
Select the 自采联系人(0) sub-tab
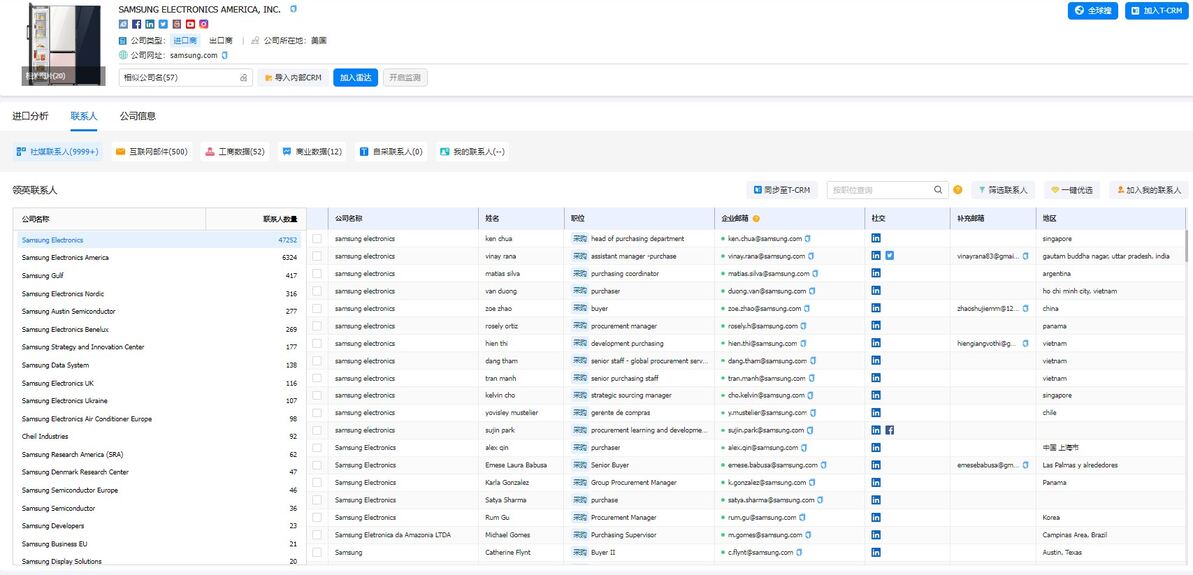click(x=391, y=152)
